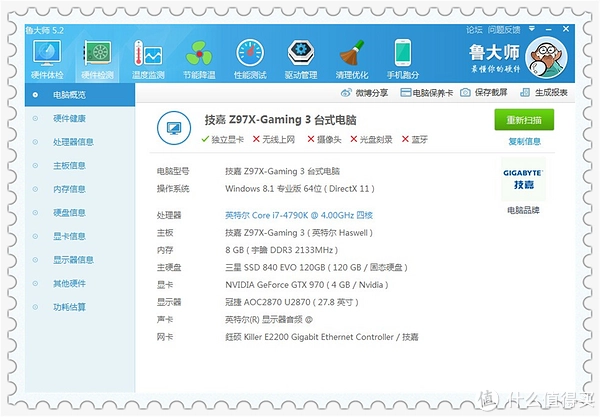Click the 电脑品牌 label under the logo
The height and width of the screenshot is (417, 600).
523,210
